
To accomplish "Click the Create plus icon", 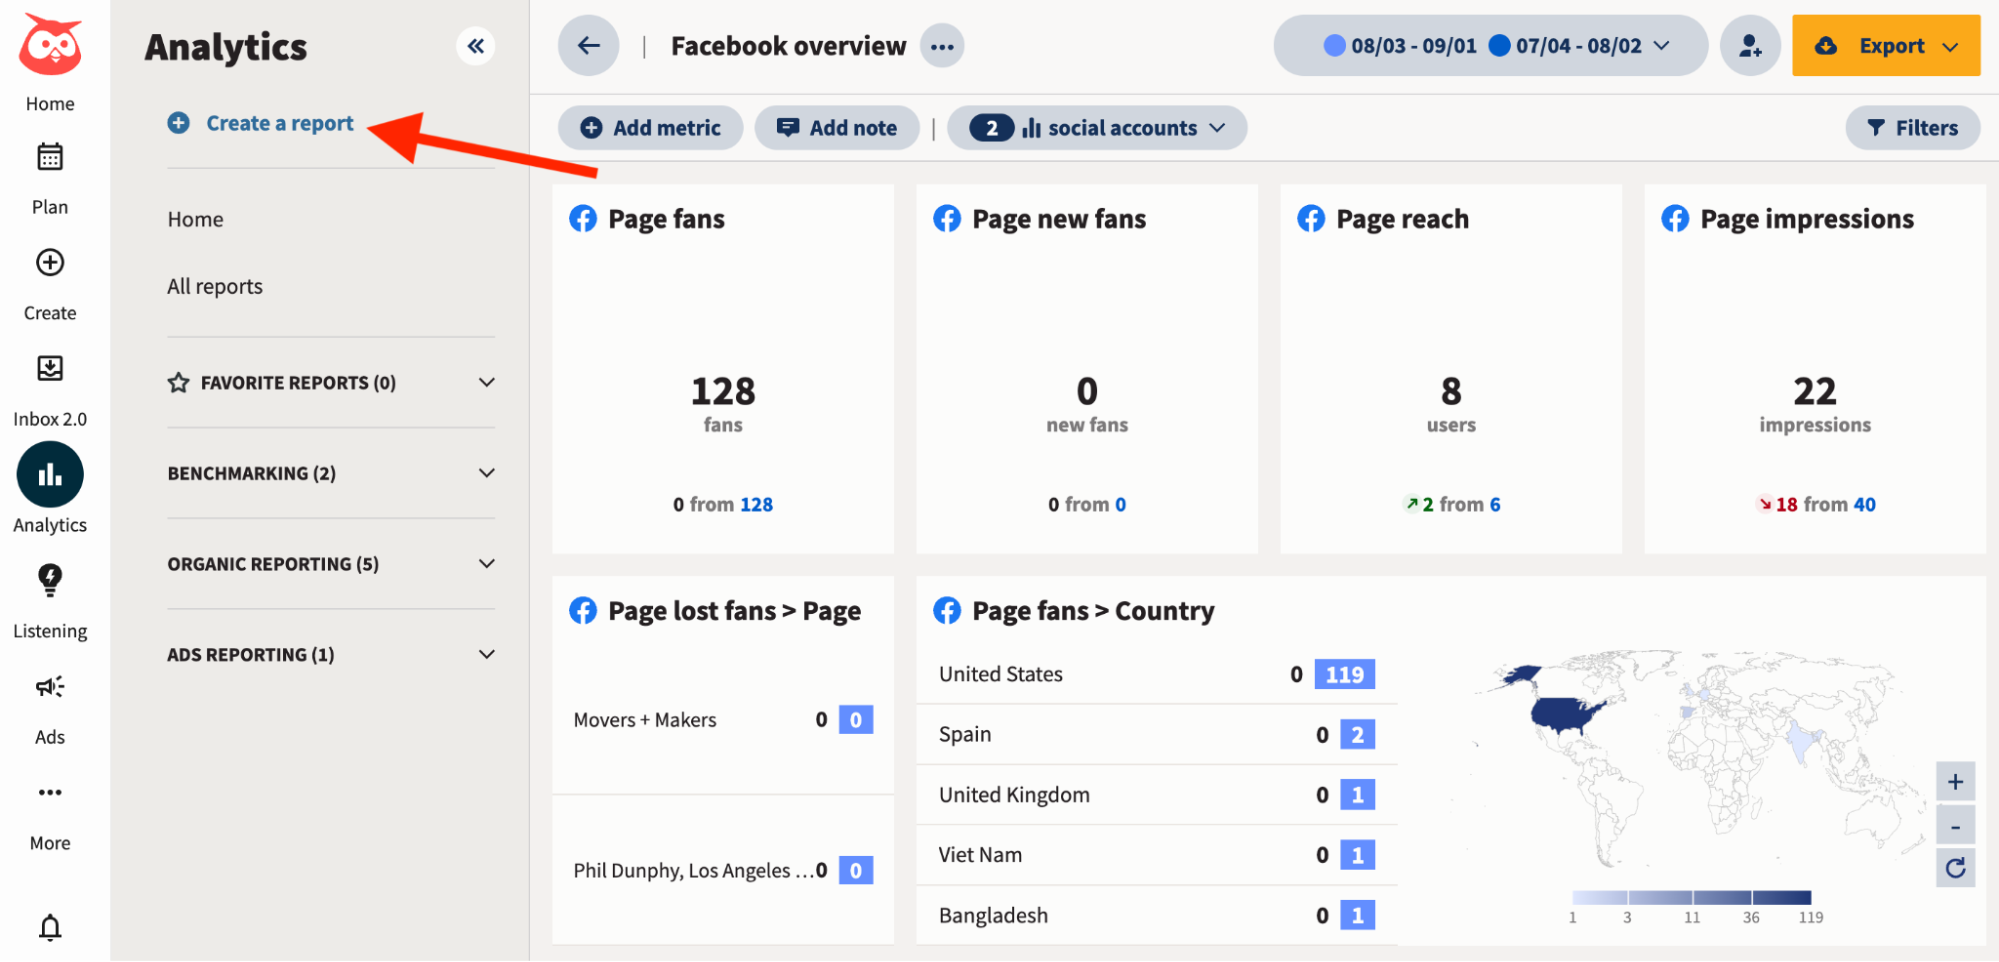I will tap(49, 263).
